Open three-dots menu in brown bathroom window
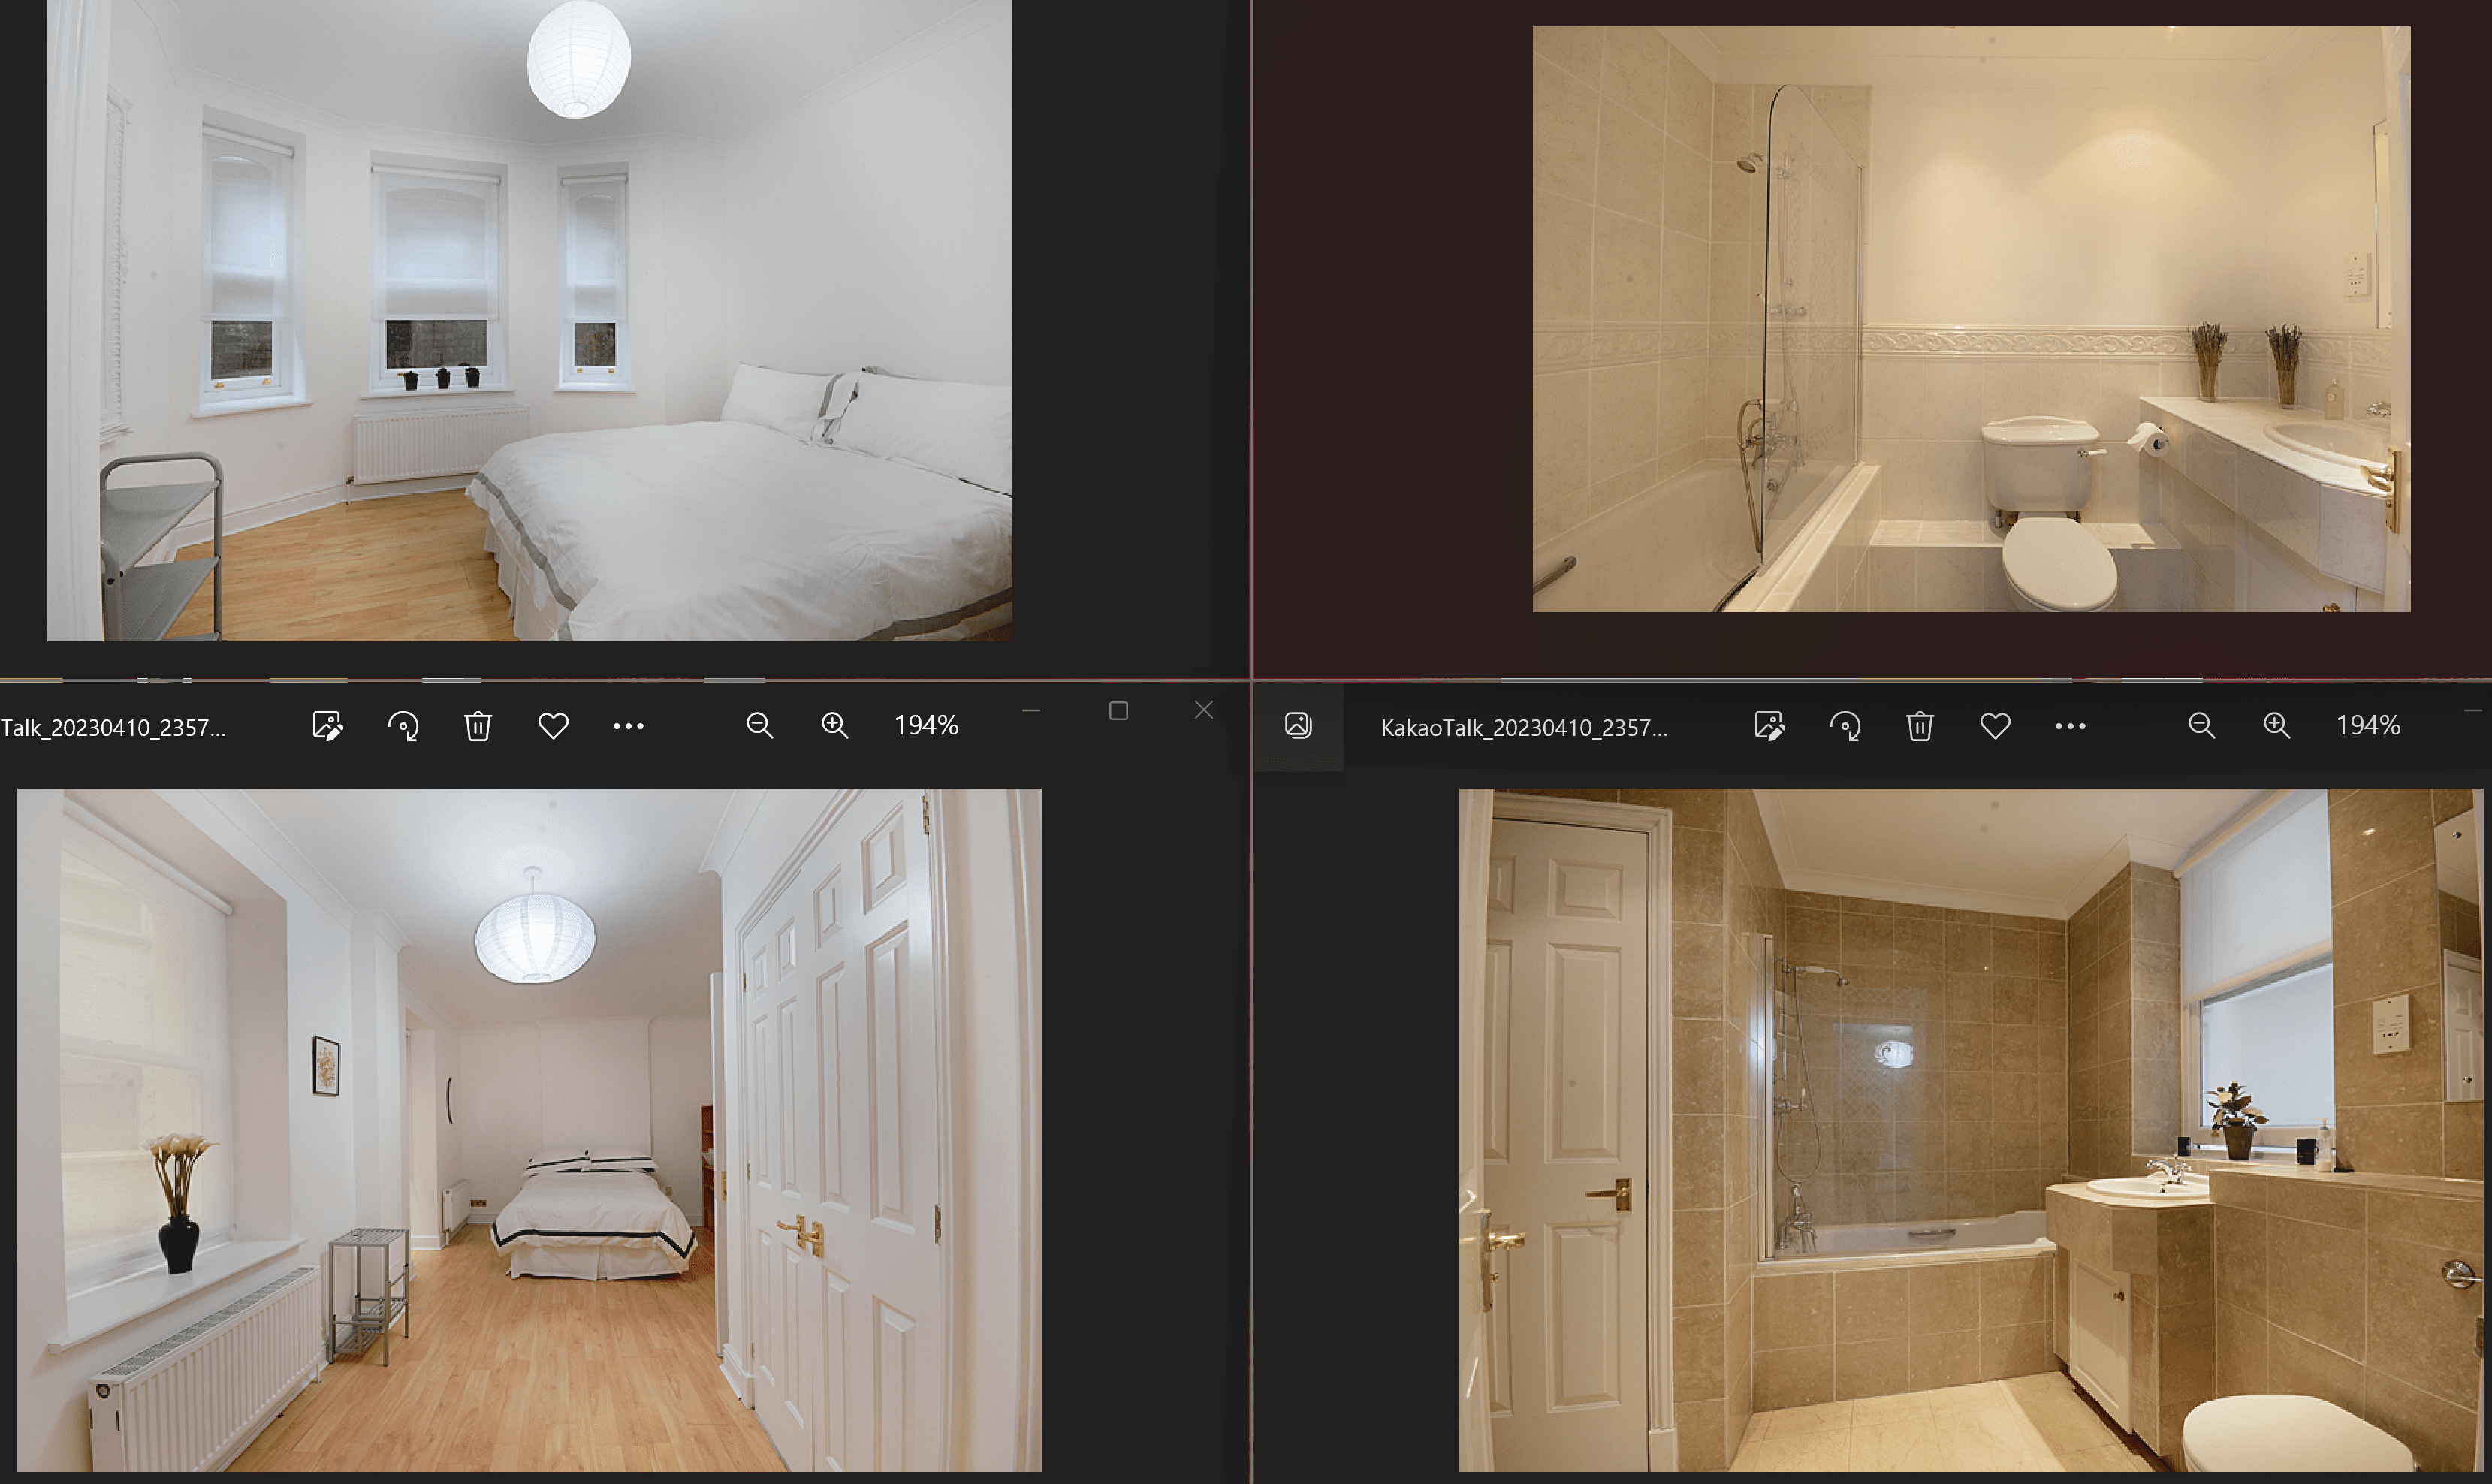 coord(2070,726)
